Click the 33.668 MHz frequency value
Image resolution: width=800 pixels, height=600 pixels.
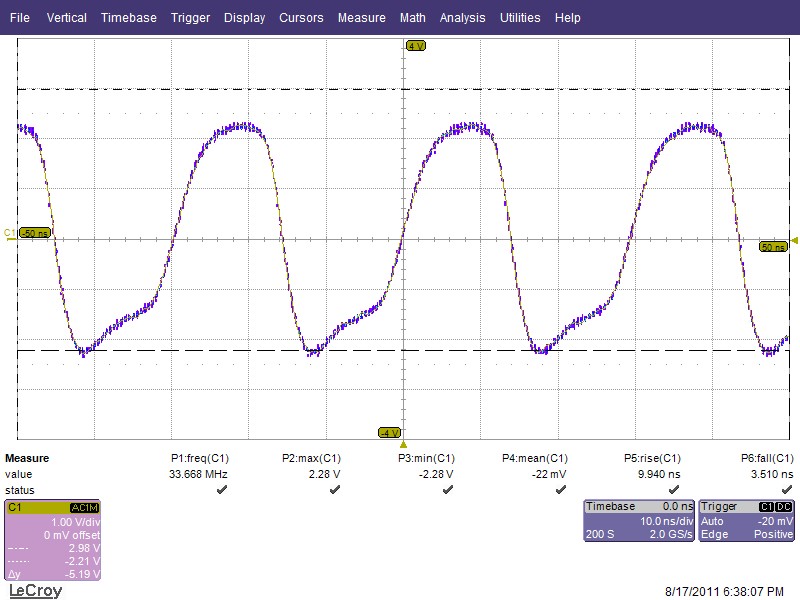pyautogui.click(x=198, y=474)
